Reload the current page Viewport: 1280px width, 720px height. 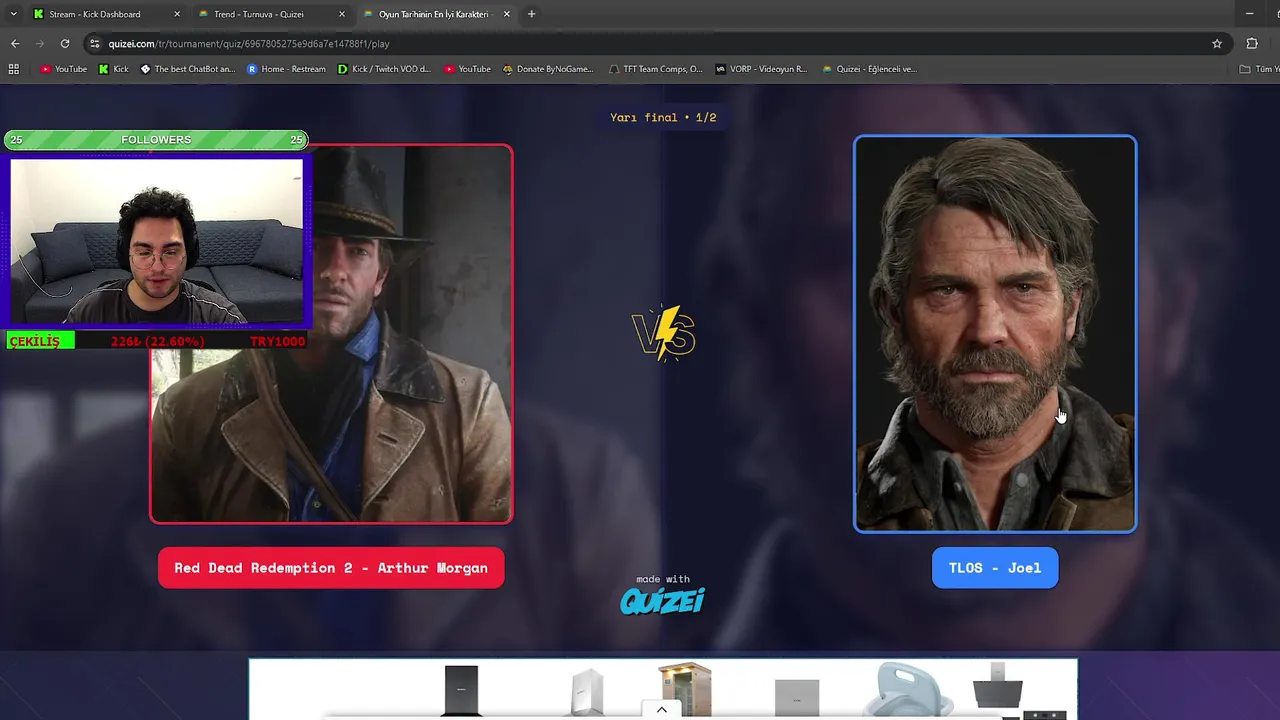click(x=65, y=43)
